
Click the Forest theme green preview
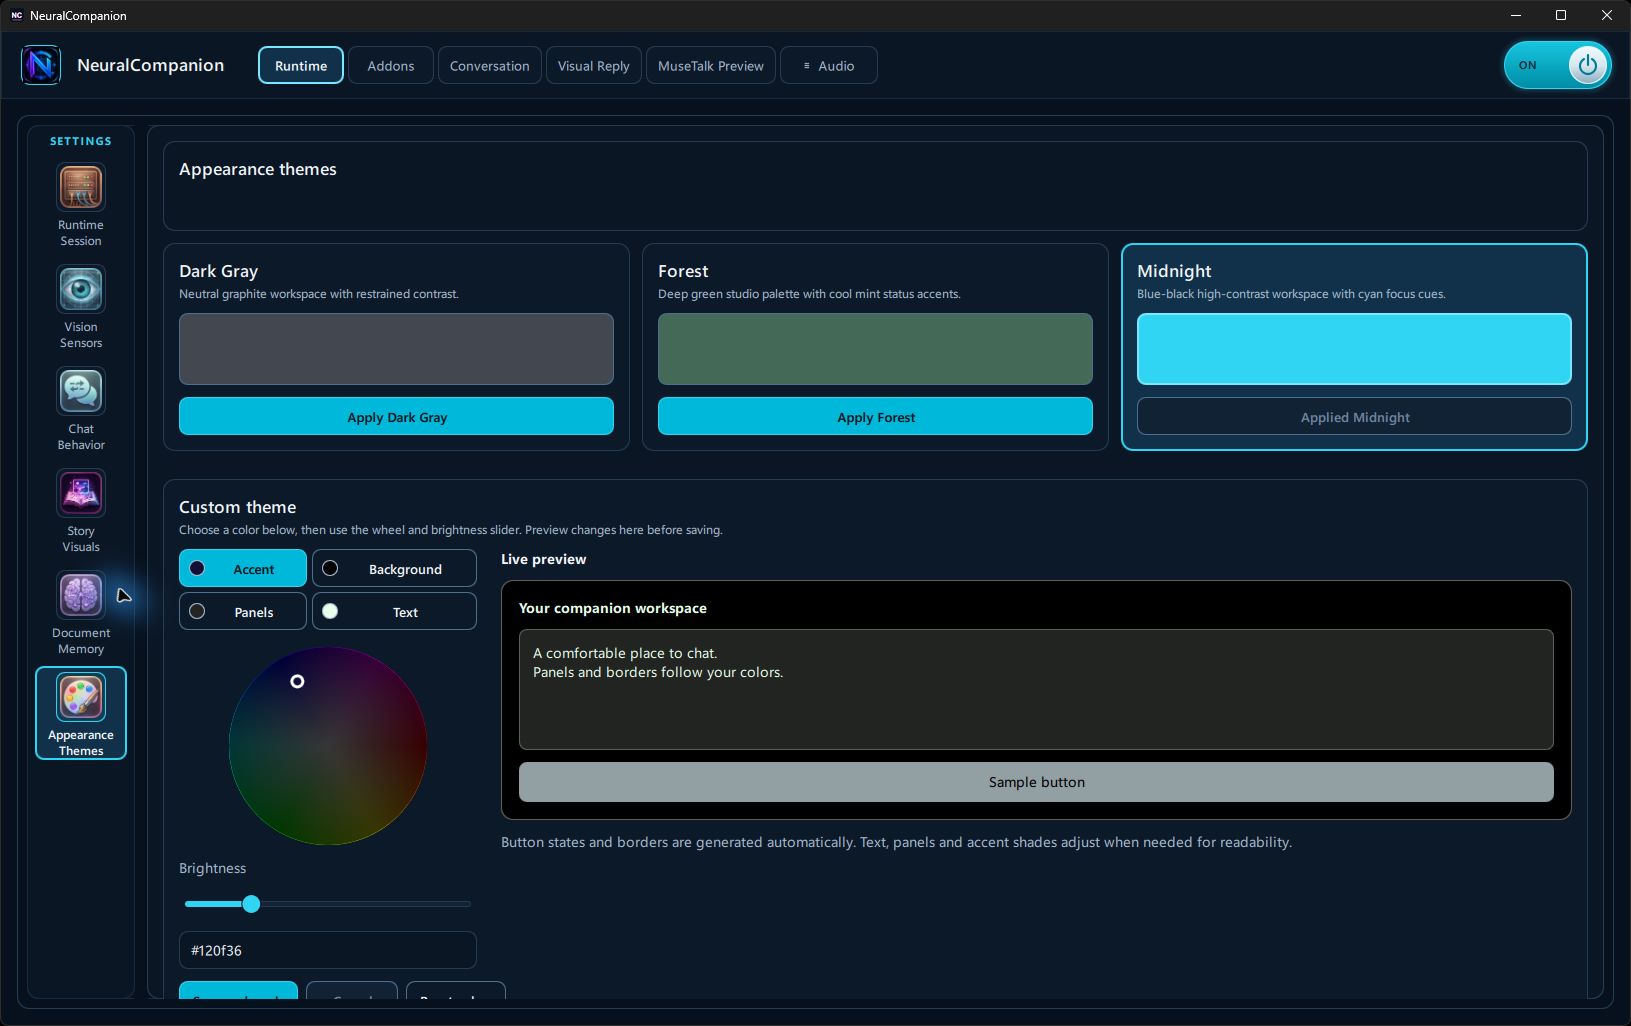click(x=875, y=349)
